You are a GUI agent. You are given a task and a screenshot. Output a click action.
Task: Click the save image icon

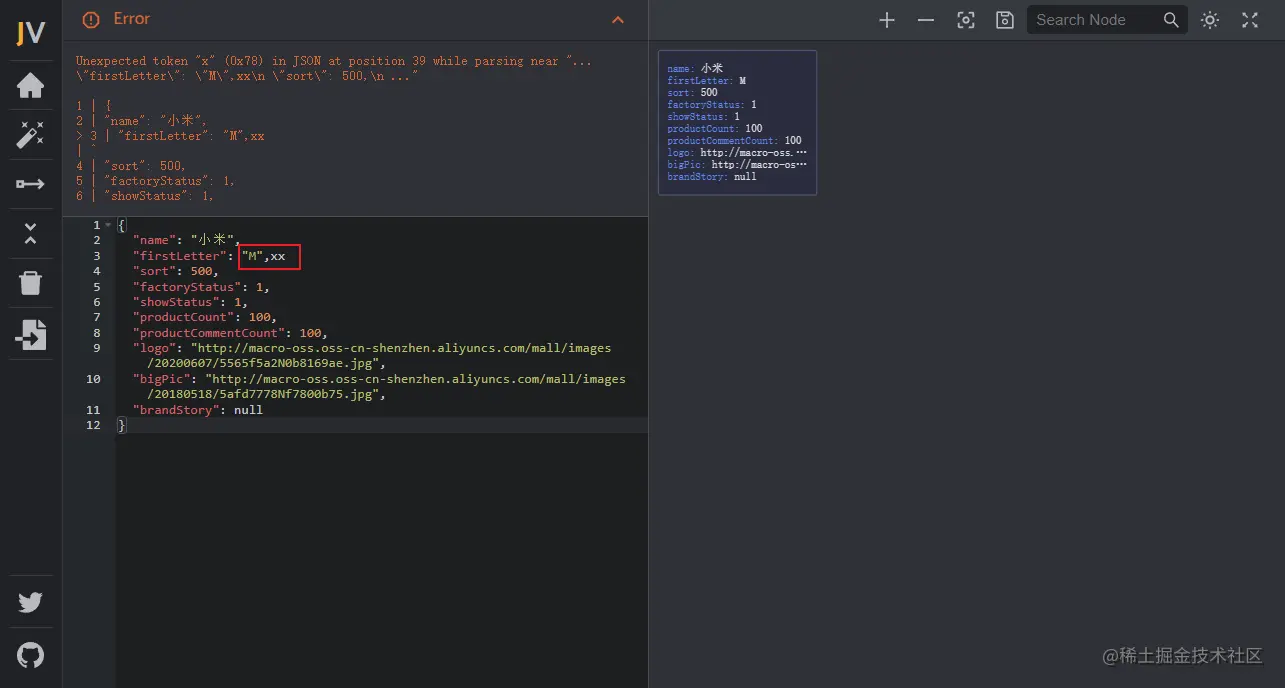tap(1005, 20)
